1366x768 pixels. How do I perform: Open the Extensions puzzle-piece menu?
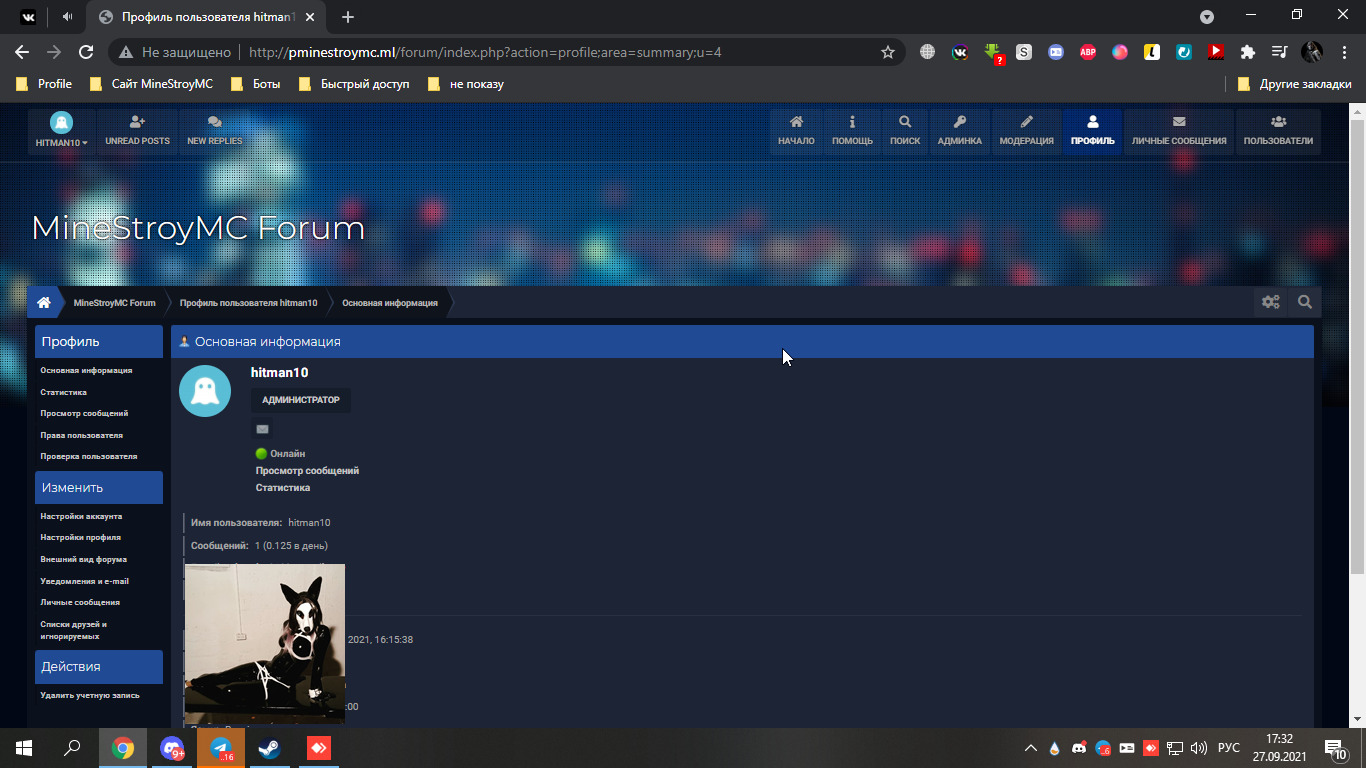1248,52
